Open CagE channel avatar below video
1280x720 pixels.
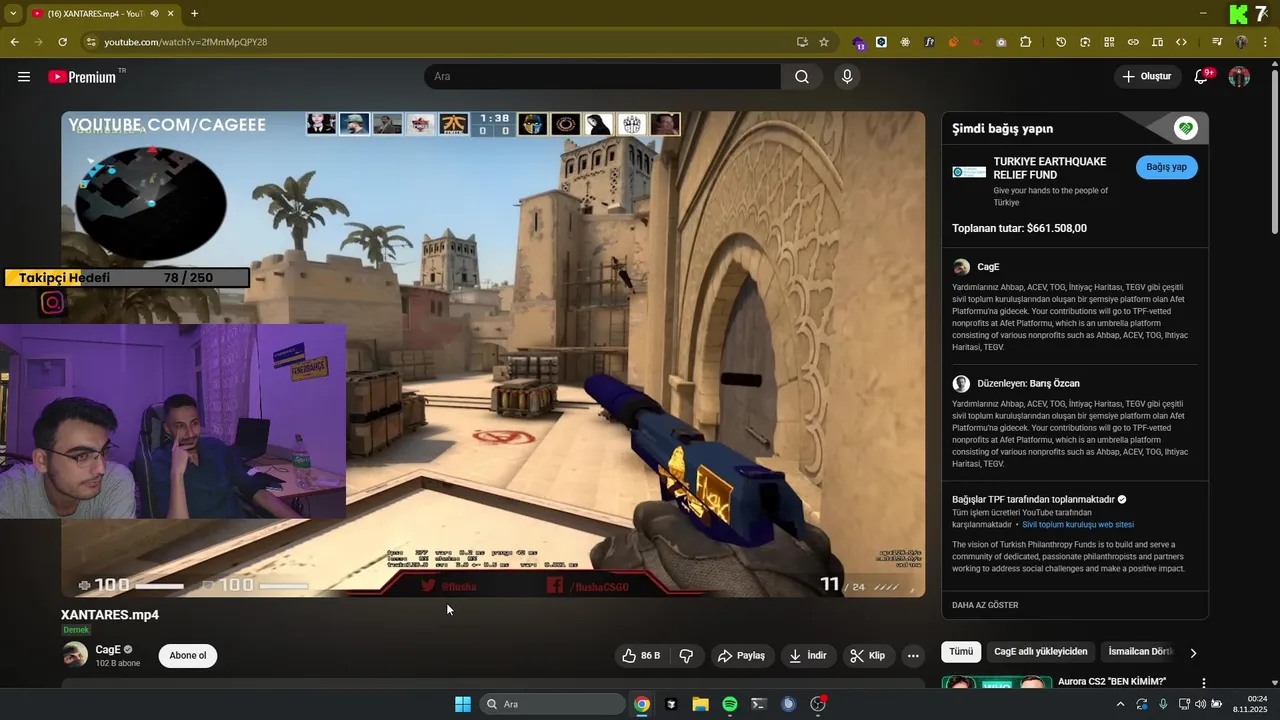click(x=75, y=655)
